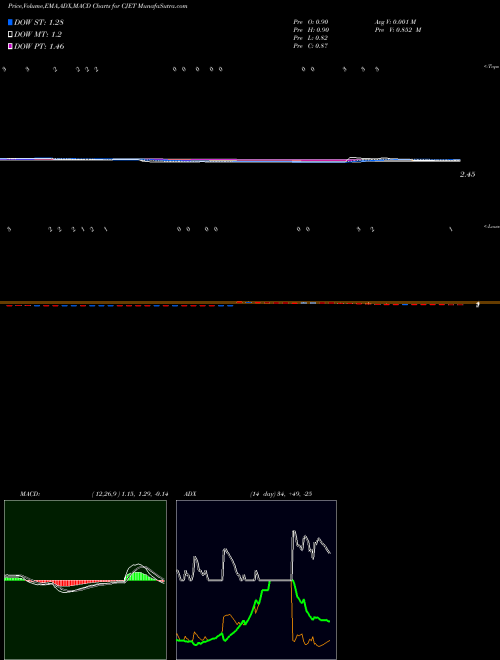Screen dimensions: 500x660
Task: Click the 'Pre L: 0.82' low value
Action: tap(311, 38)
